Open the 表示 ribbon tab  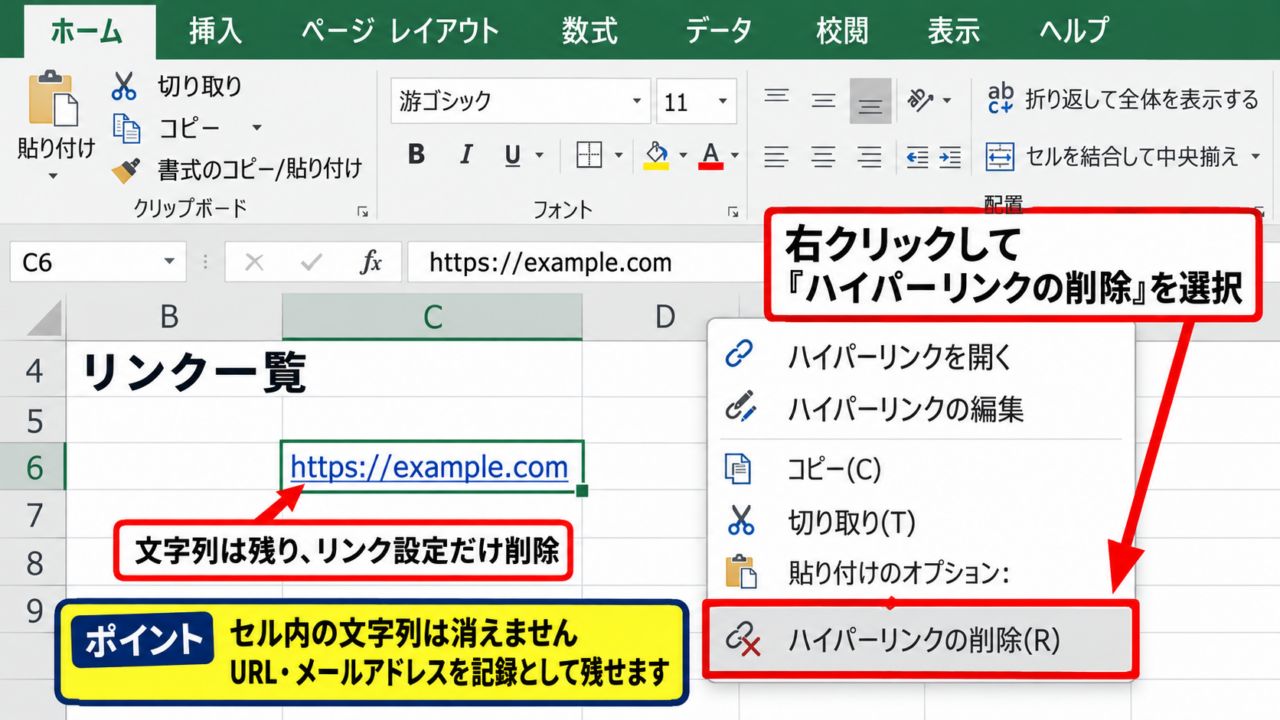(953, 30)
